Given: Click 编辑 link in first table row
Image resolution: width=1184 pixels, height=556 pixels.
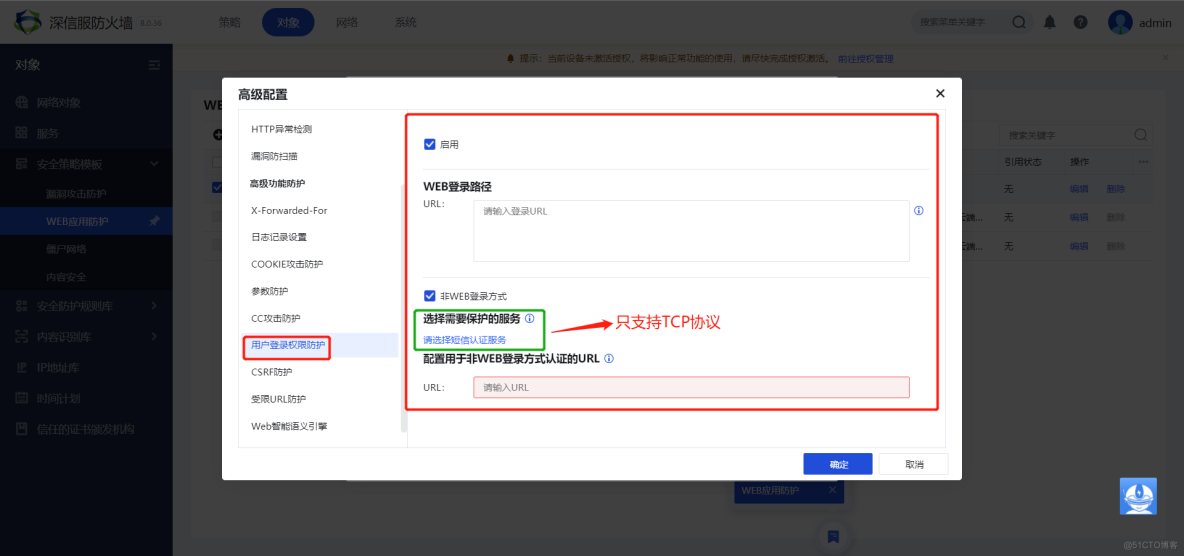Looking at the screenshot, I should coord(1078,188).
